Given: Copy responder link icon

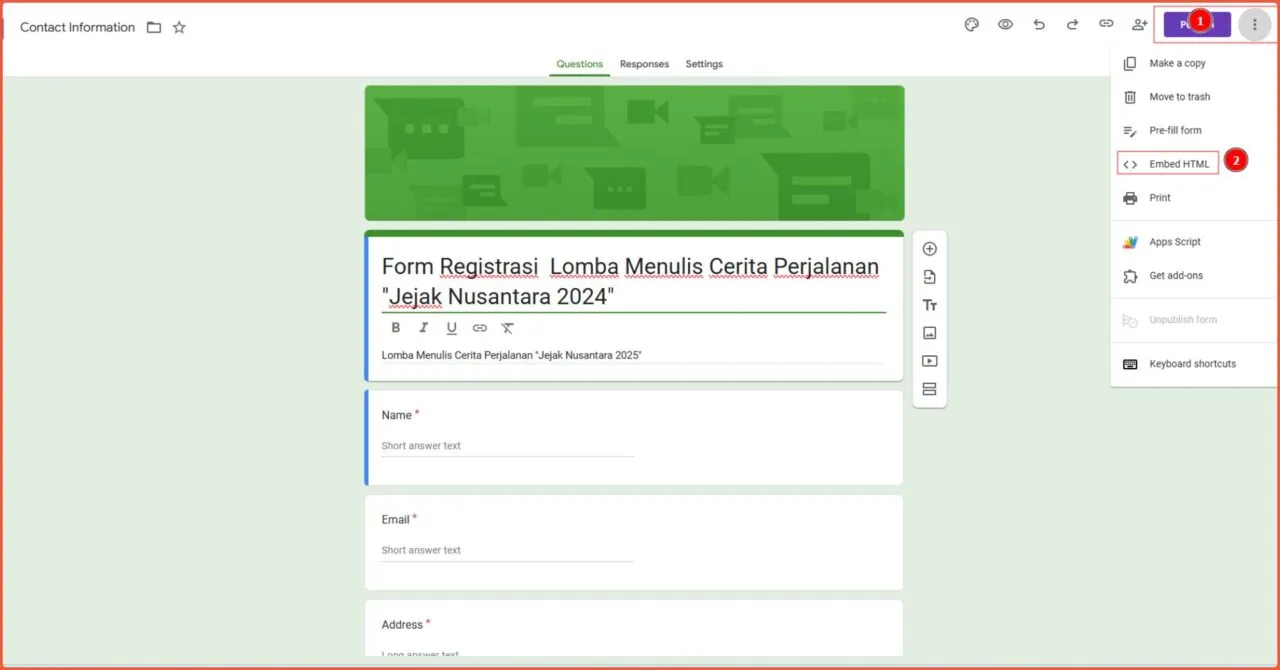Looking at the screenshot, I should (x=1106, y=24).
